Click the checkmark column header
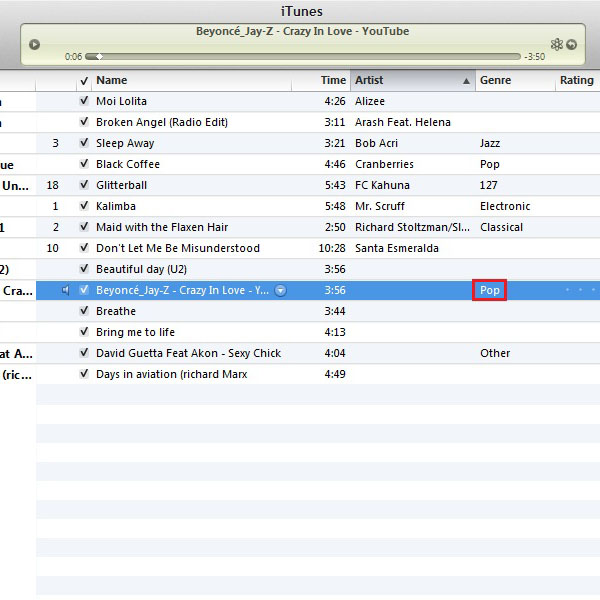Viewport: 600px width, 600px height. [x=84, y=81]
